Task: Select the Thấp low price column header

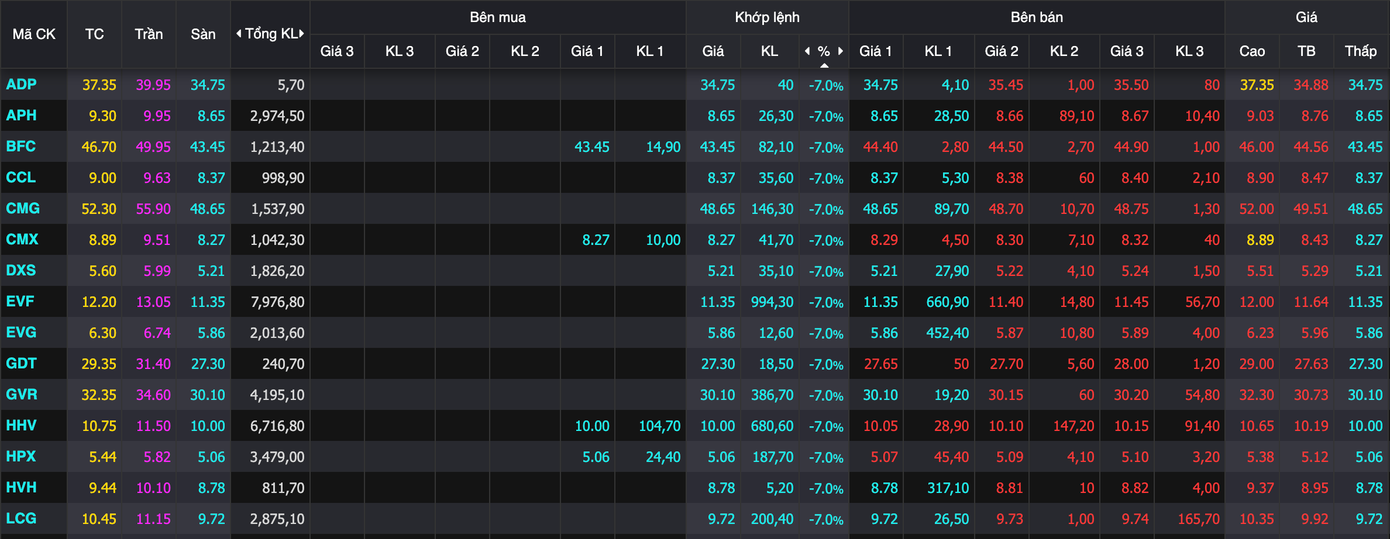Action: 1360,51
